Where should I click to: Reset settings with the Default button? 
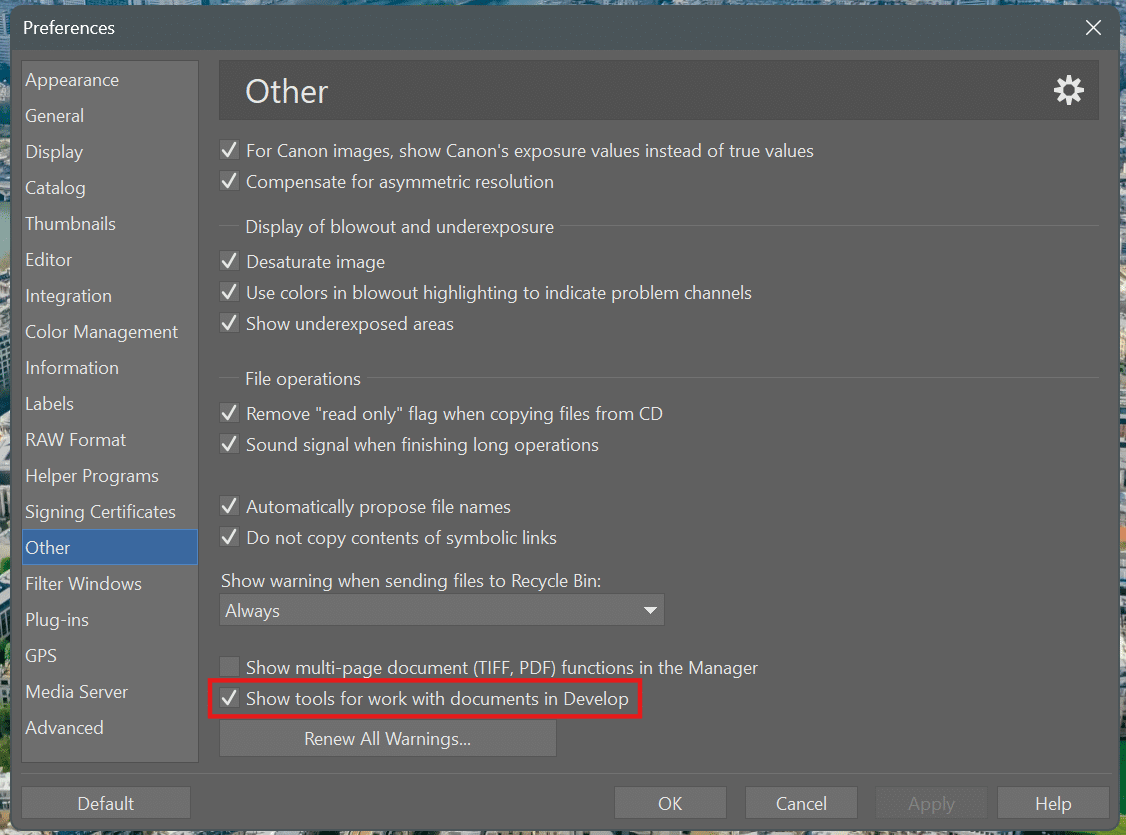coord(106,804)
